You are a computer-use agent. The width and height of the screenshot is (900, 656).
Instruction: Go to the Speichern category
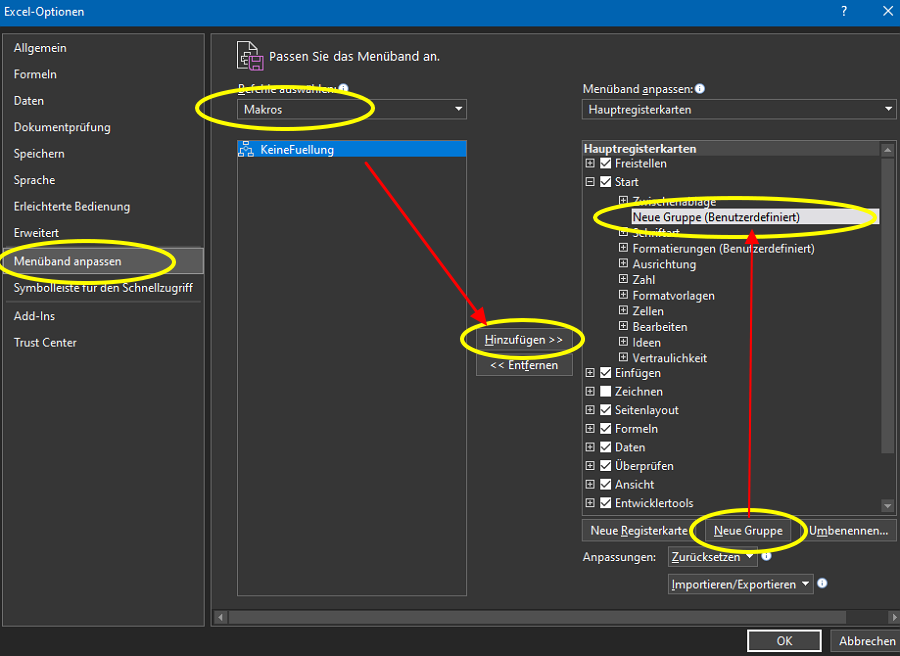pos(103,153)
